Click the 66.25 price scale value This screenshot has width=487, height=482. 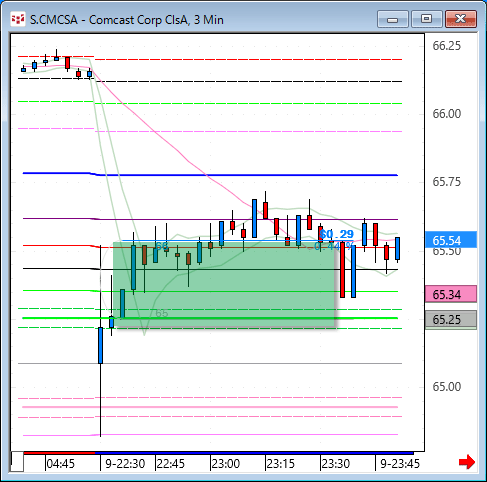(x=446, y=46)
